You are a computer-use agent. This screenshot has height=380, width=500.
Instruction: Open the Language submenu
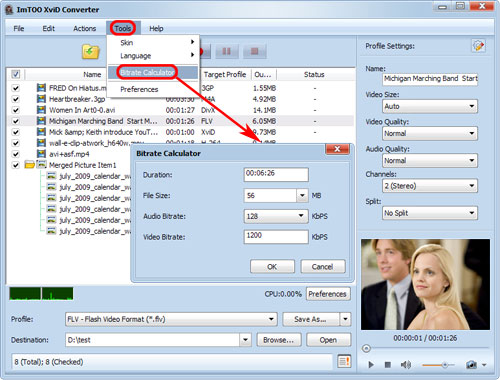tap(153, 56)
